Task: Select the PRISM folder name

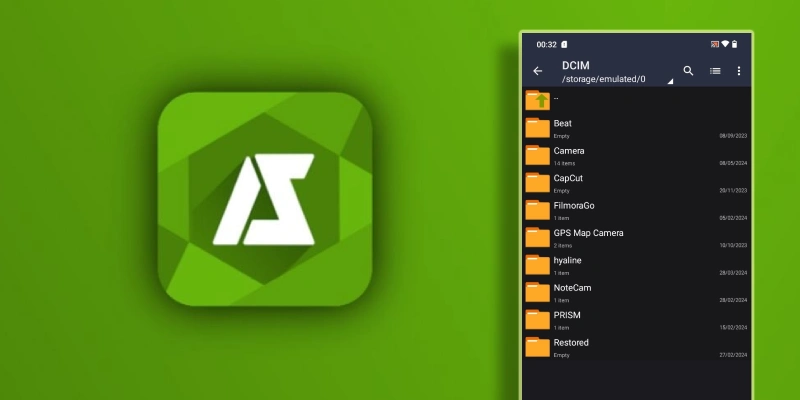Action: click(x=567, y=315)
